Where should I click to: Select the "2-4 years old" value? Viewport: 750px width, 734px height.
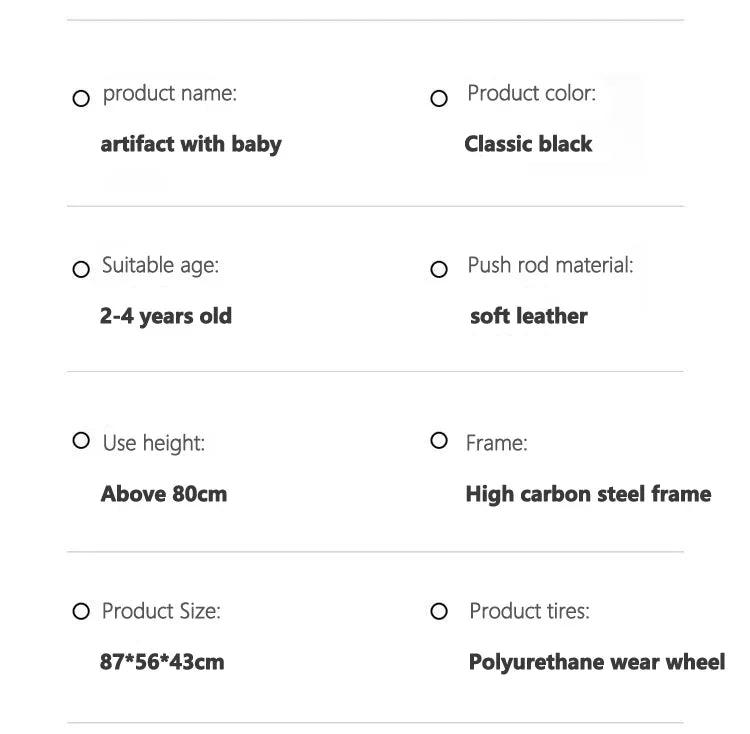coord(166,316)
